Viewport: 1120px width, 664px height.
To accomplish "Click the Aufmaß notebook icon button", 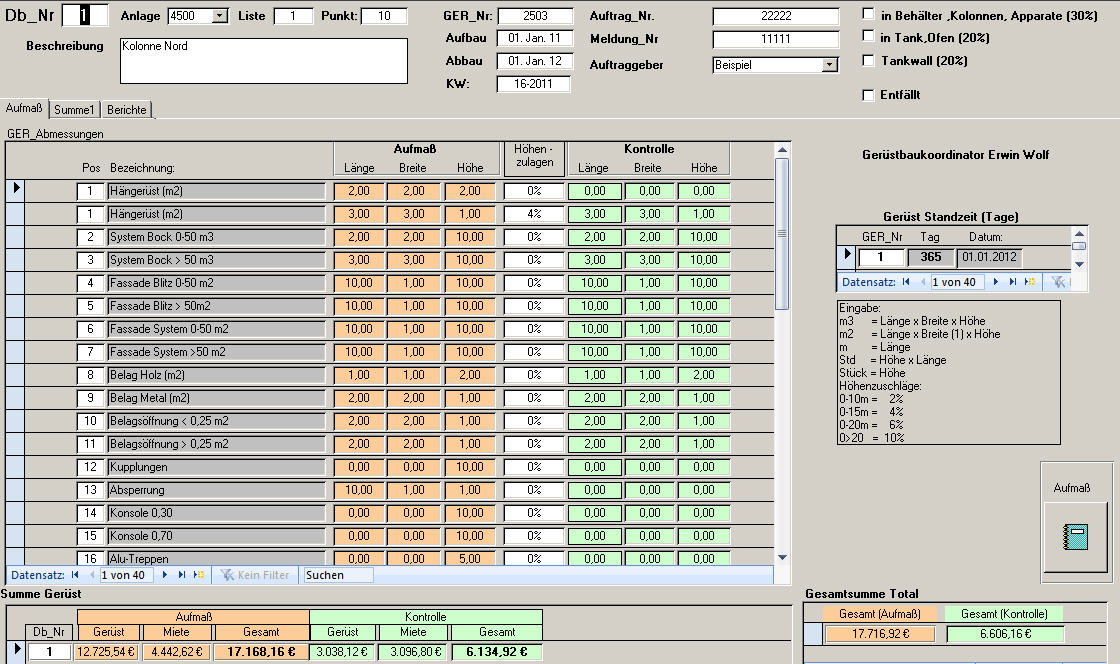I will [1075, 535].
